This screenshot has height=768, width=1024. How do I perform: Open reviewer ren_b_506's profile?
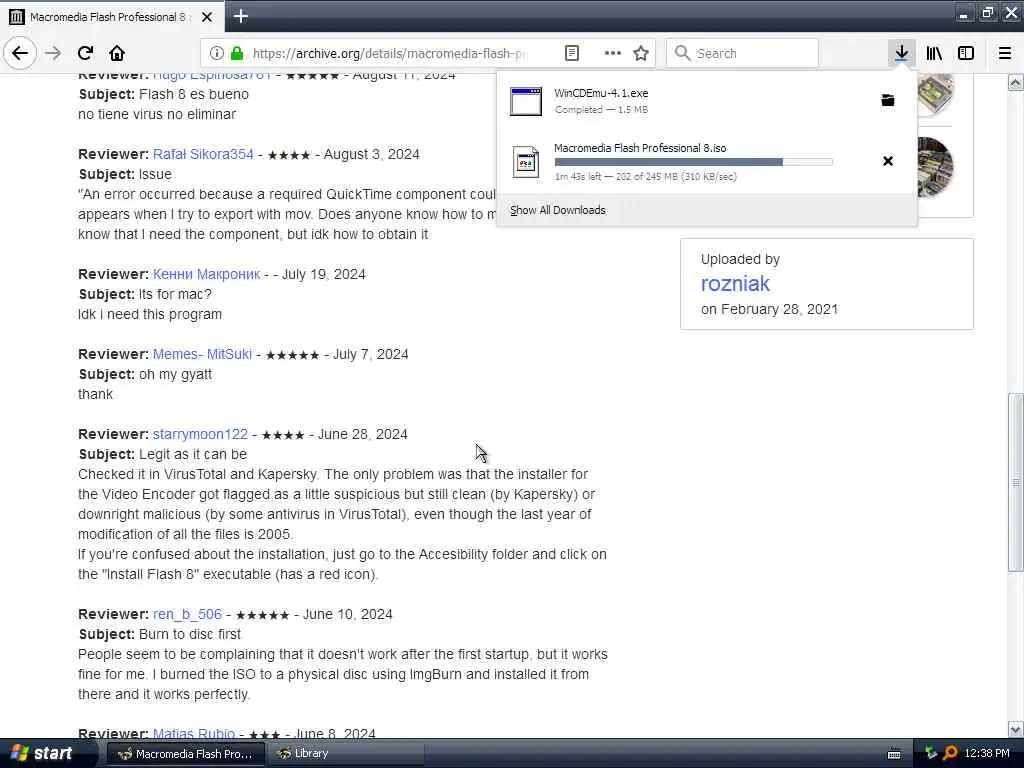[187, 615]
